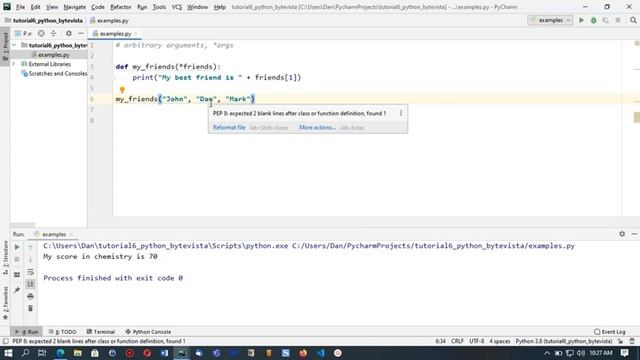Open the CRLF line separator selector
The width and height of the screenshot is (640, 360).
(x=457, y=341)
